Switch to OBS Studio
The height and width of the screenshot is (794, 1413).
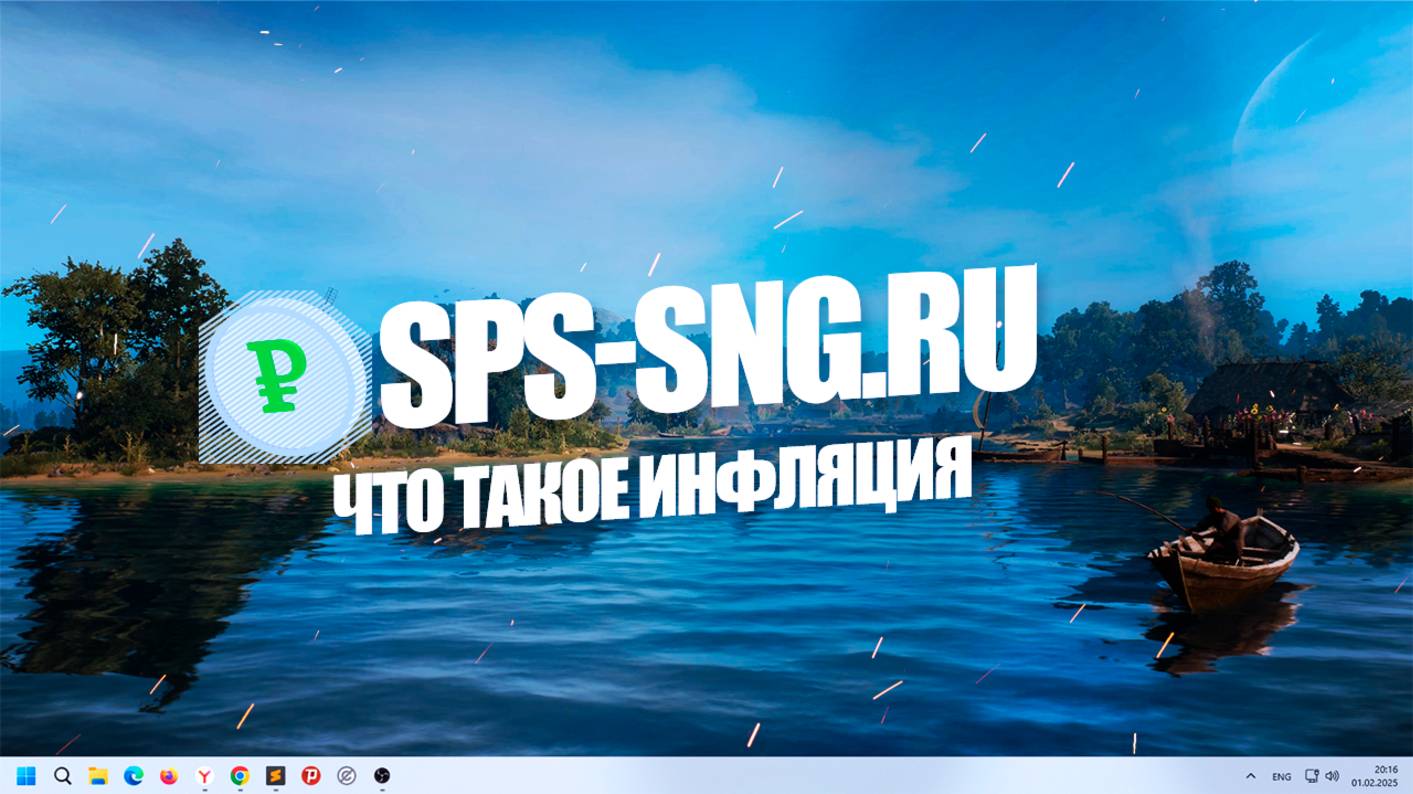point(381,776)
